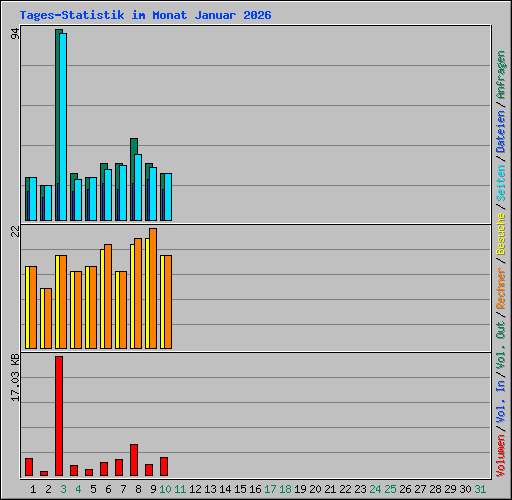This screenshot has width=512, height=500.
Task: Click the tallest orange Rechner bar for day 9
Action: pyautogui.click(x=153, y=288)
